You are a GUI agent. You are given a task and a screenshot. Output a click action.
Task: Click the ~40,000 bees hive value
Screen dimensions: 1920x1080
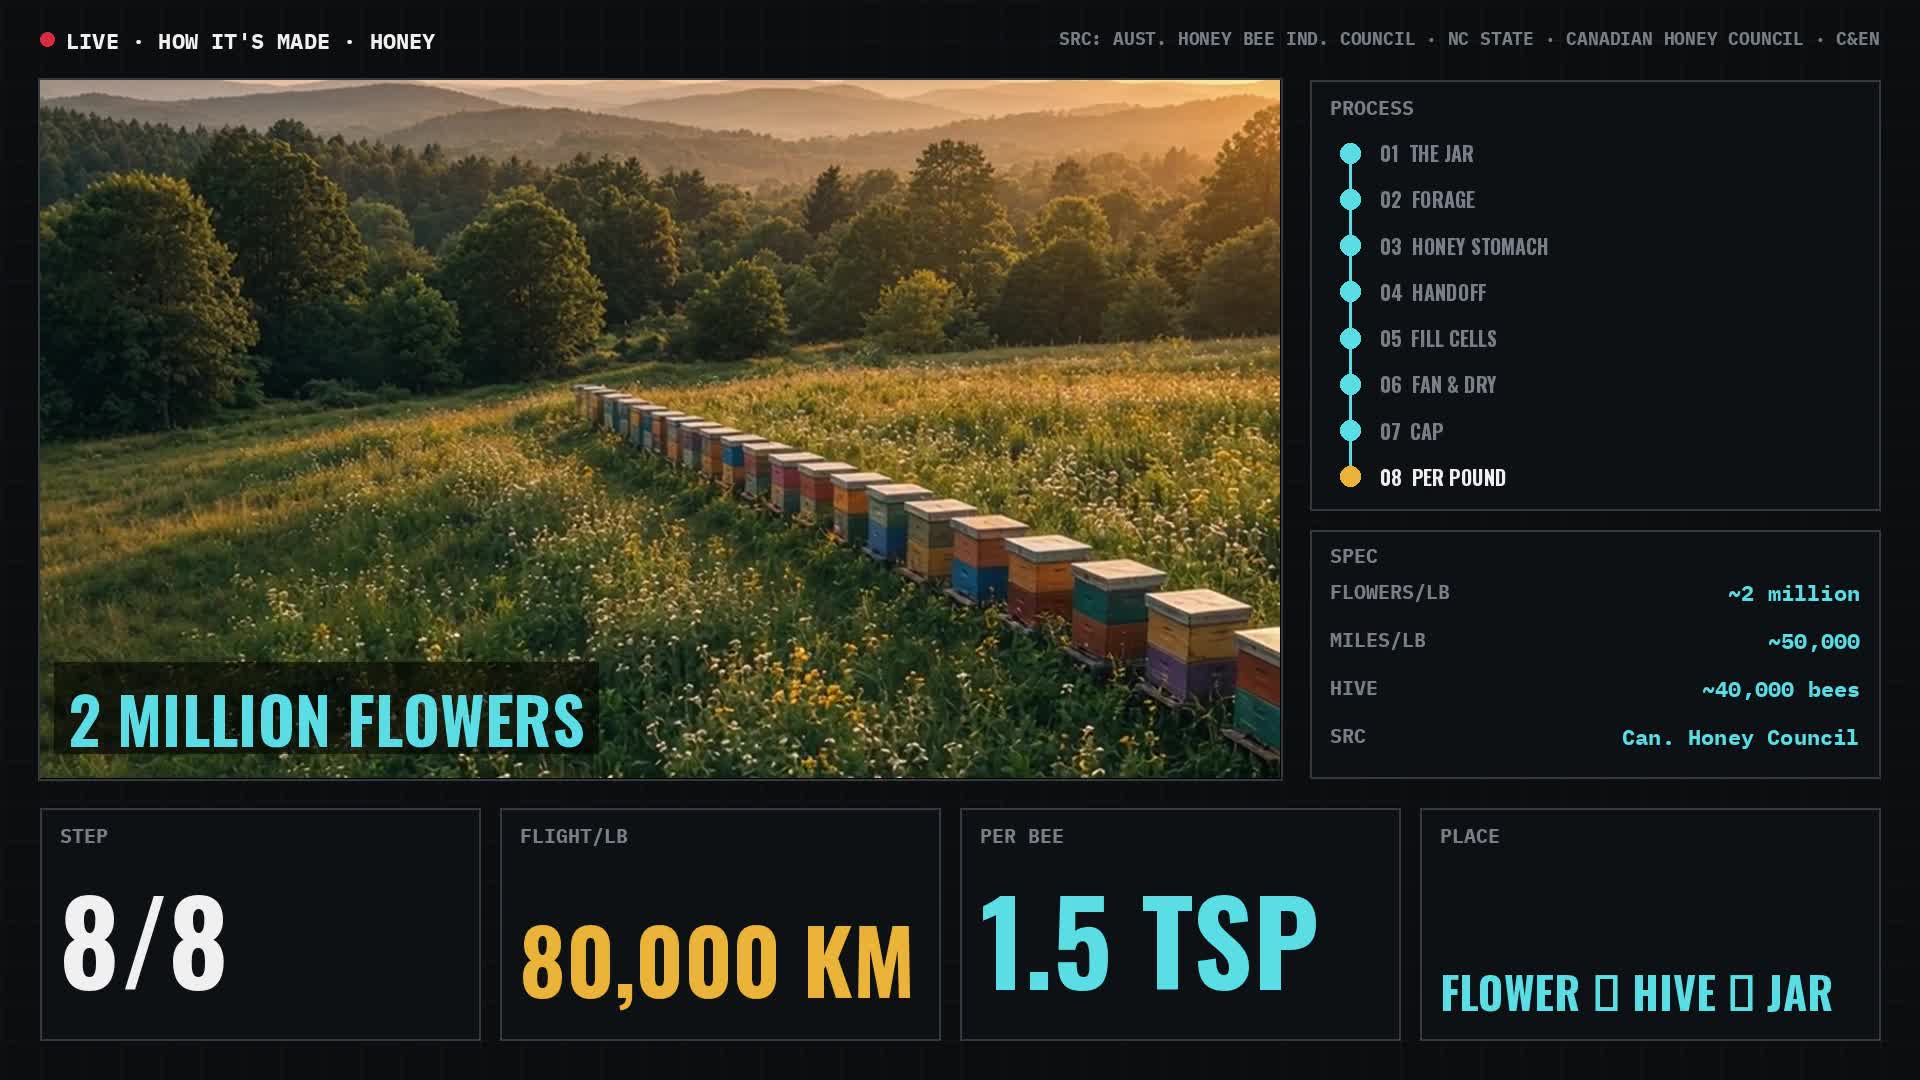(x=1780, y=690)
